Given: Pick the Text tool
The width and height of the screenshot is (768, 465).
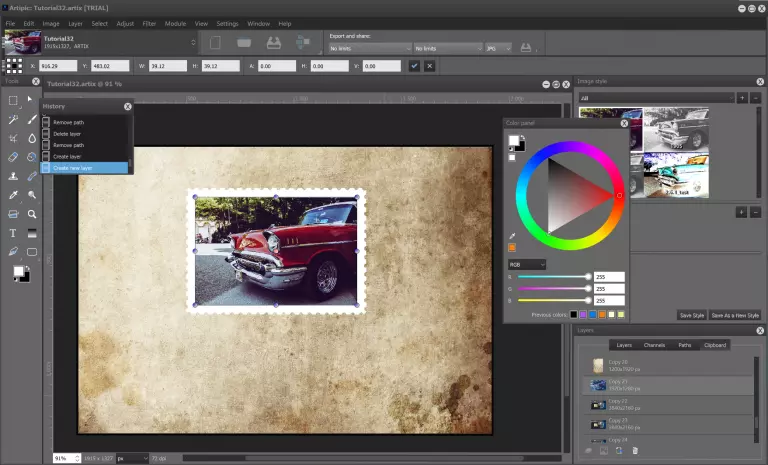Looking at the screenshot, I should [x=13, y=233].
